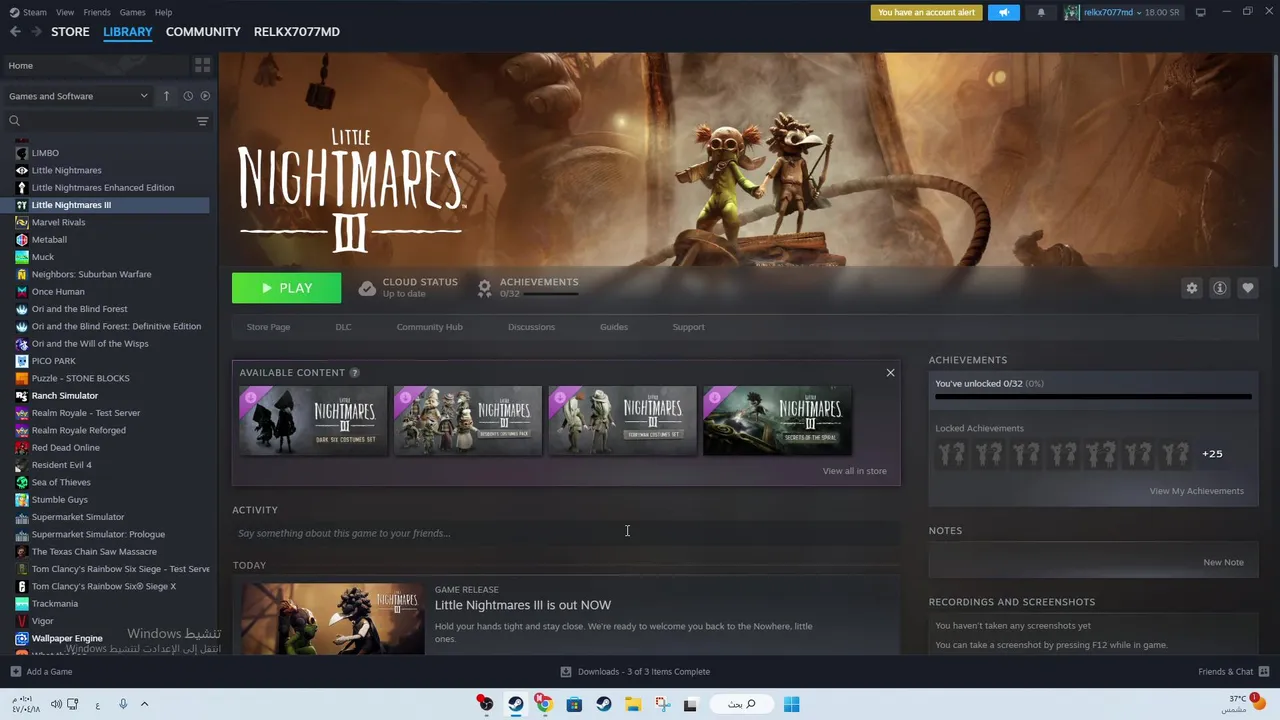This screenshot has width=1280, height=720.
Task: Open the View menu
Action: (x=65, y=12)
